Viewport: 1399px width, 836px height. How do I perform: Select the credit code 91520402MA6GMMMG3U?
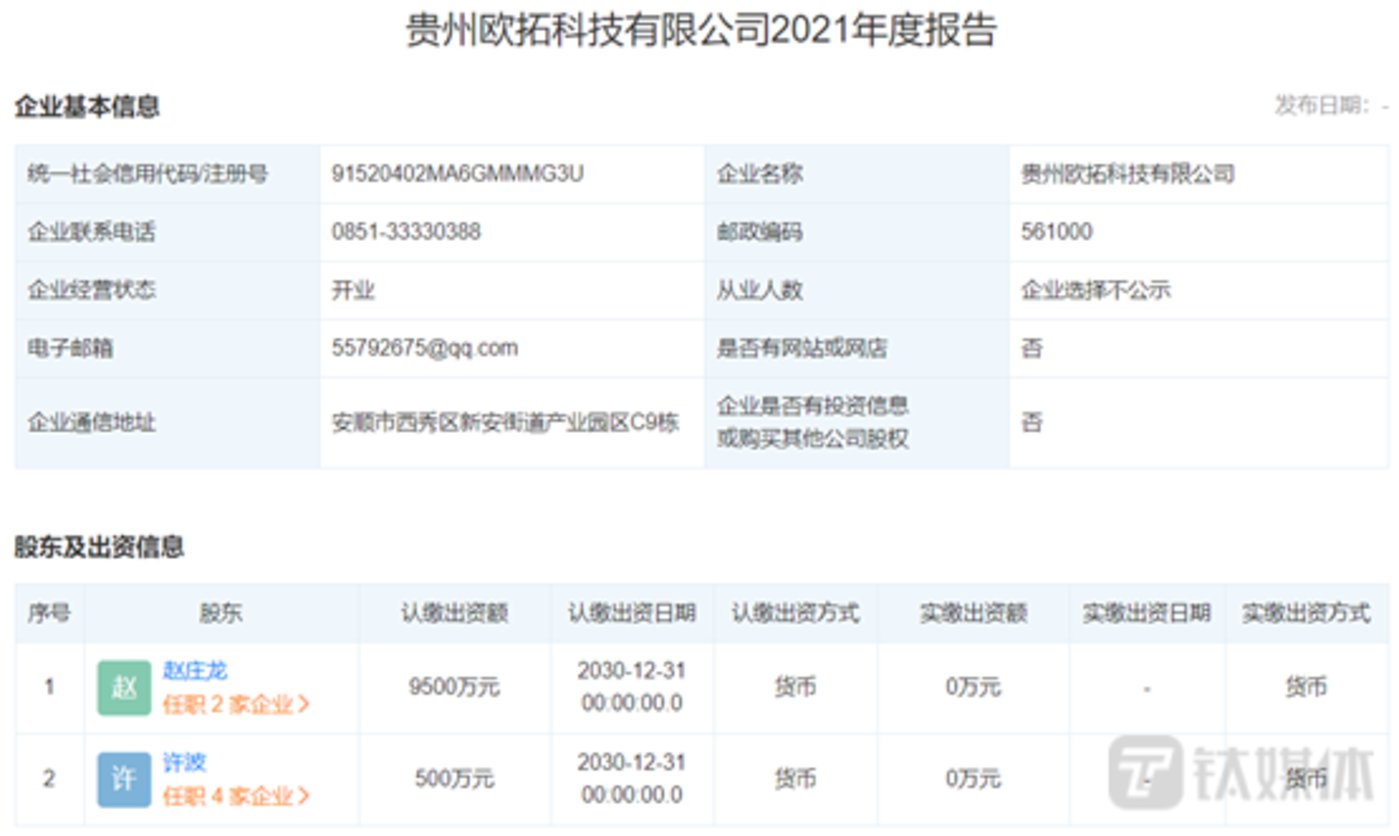[457, 174]
